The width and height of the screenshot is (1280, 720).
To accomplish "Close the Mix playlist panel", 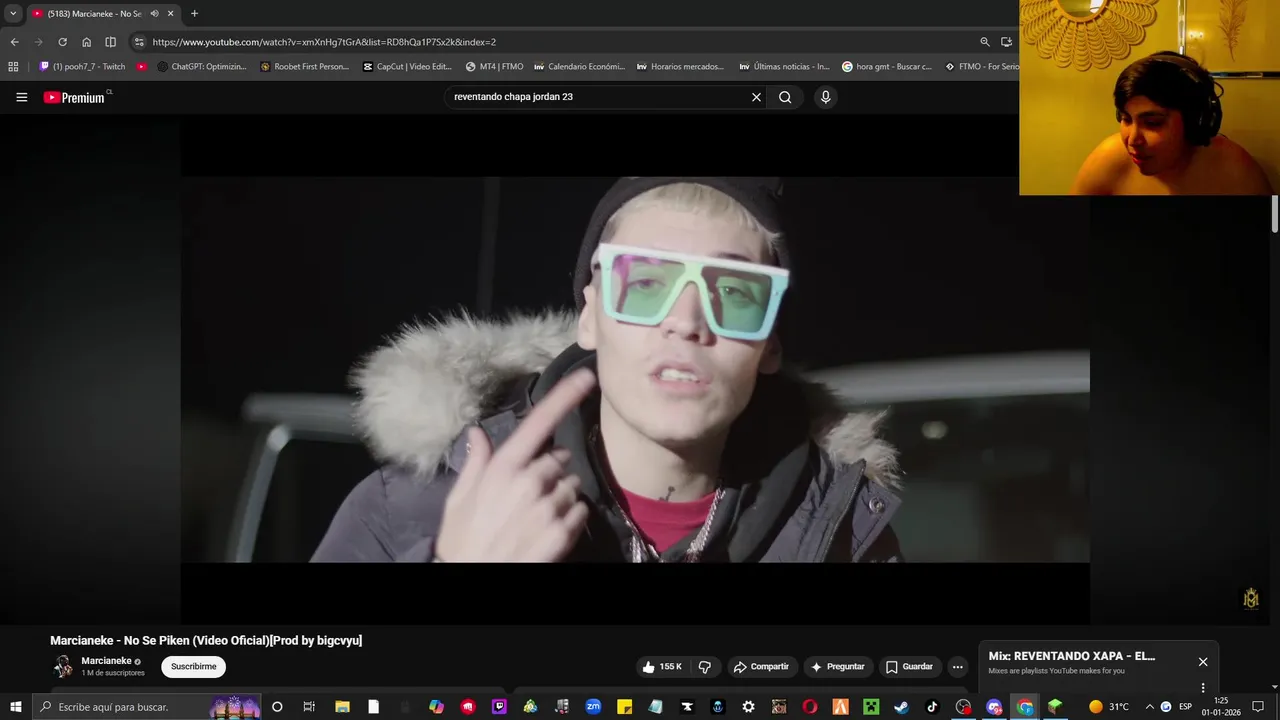I will 1203,662.
